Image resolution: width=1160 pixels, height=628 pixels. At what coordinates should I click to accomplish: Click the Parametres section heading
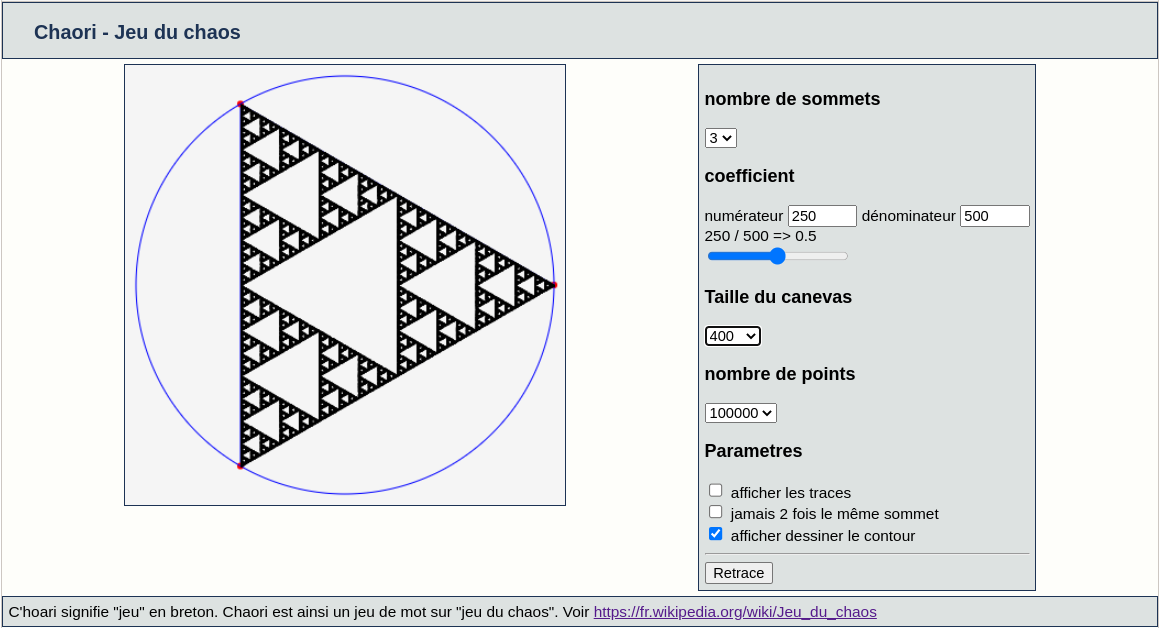[x=753, y=451]
